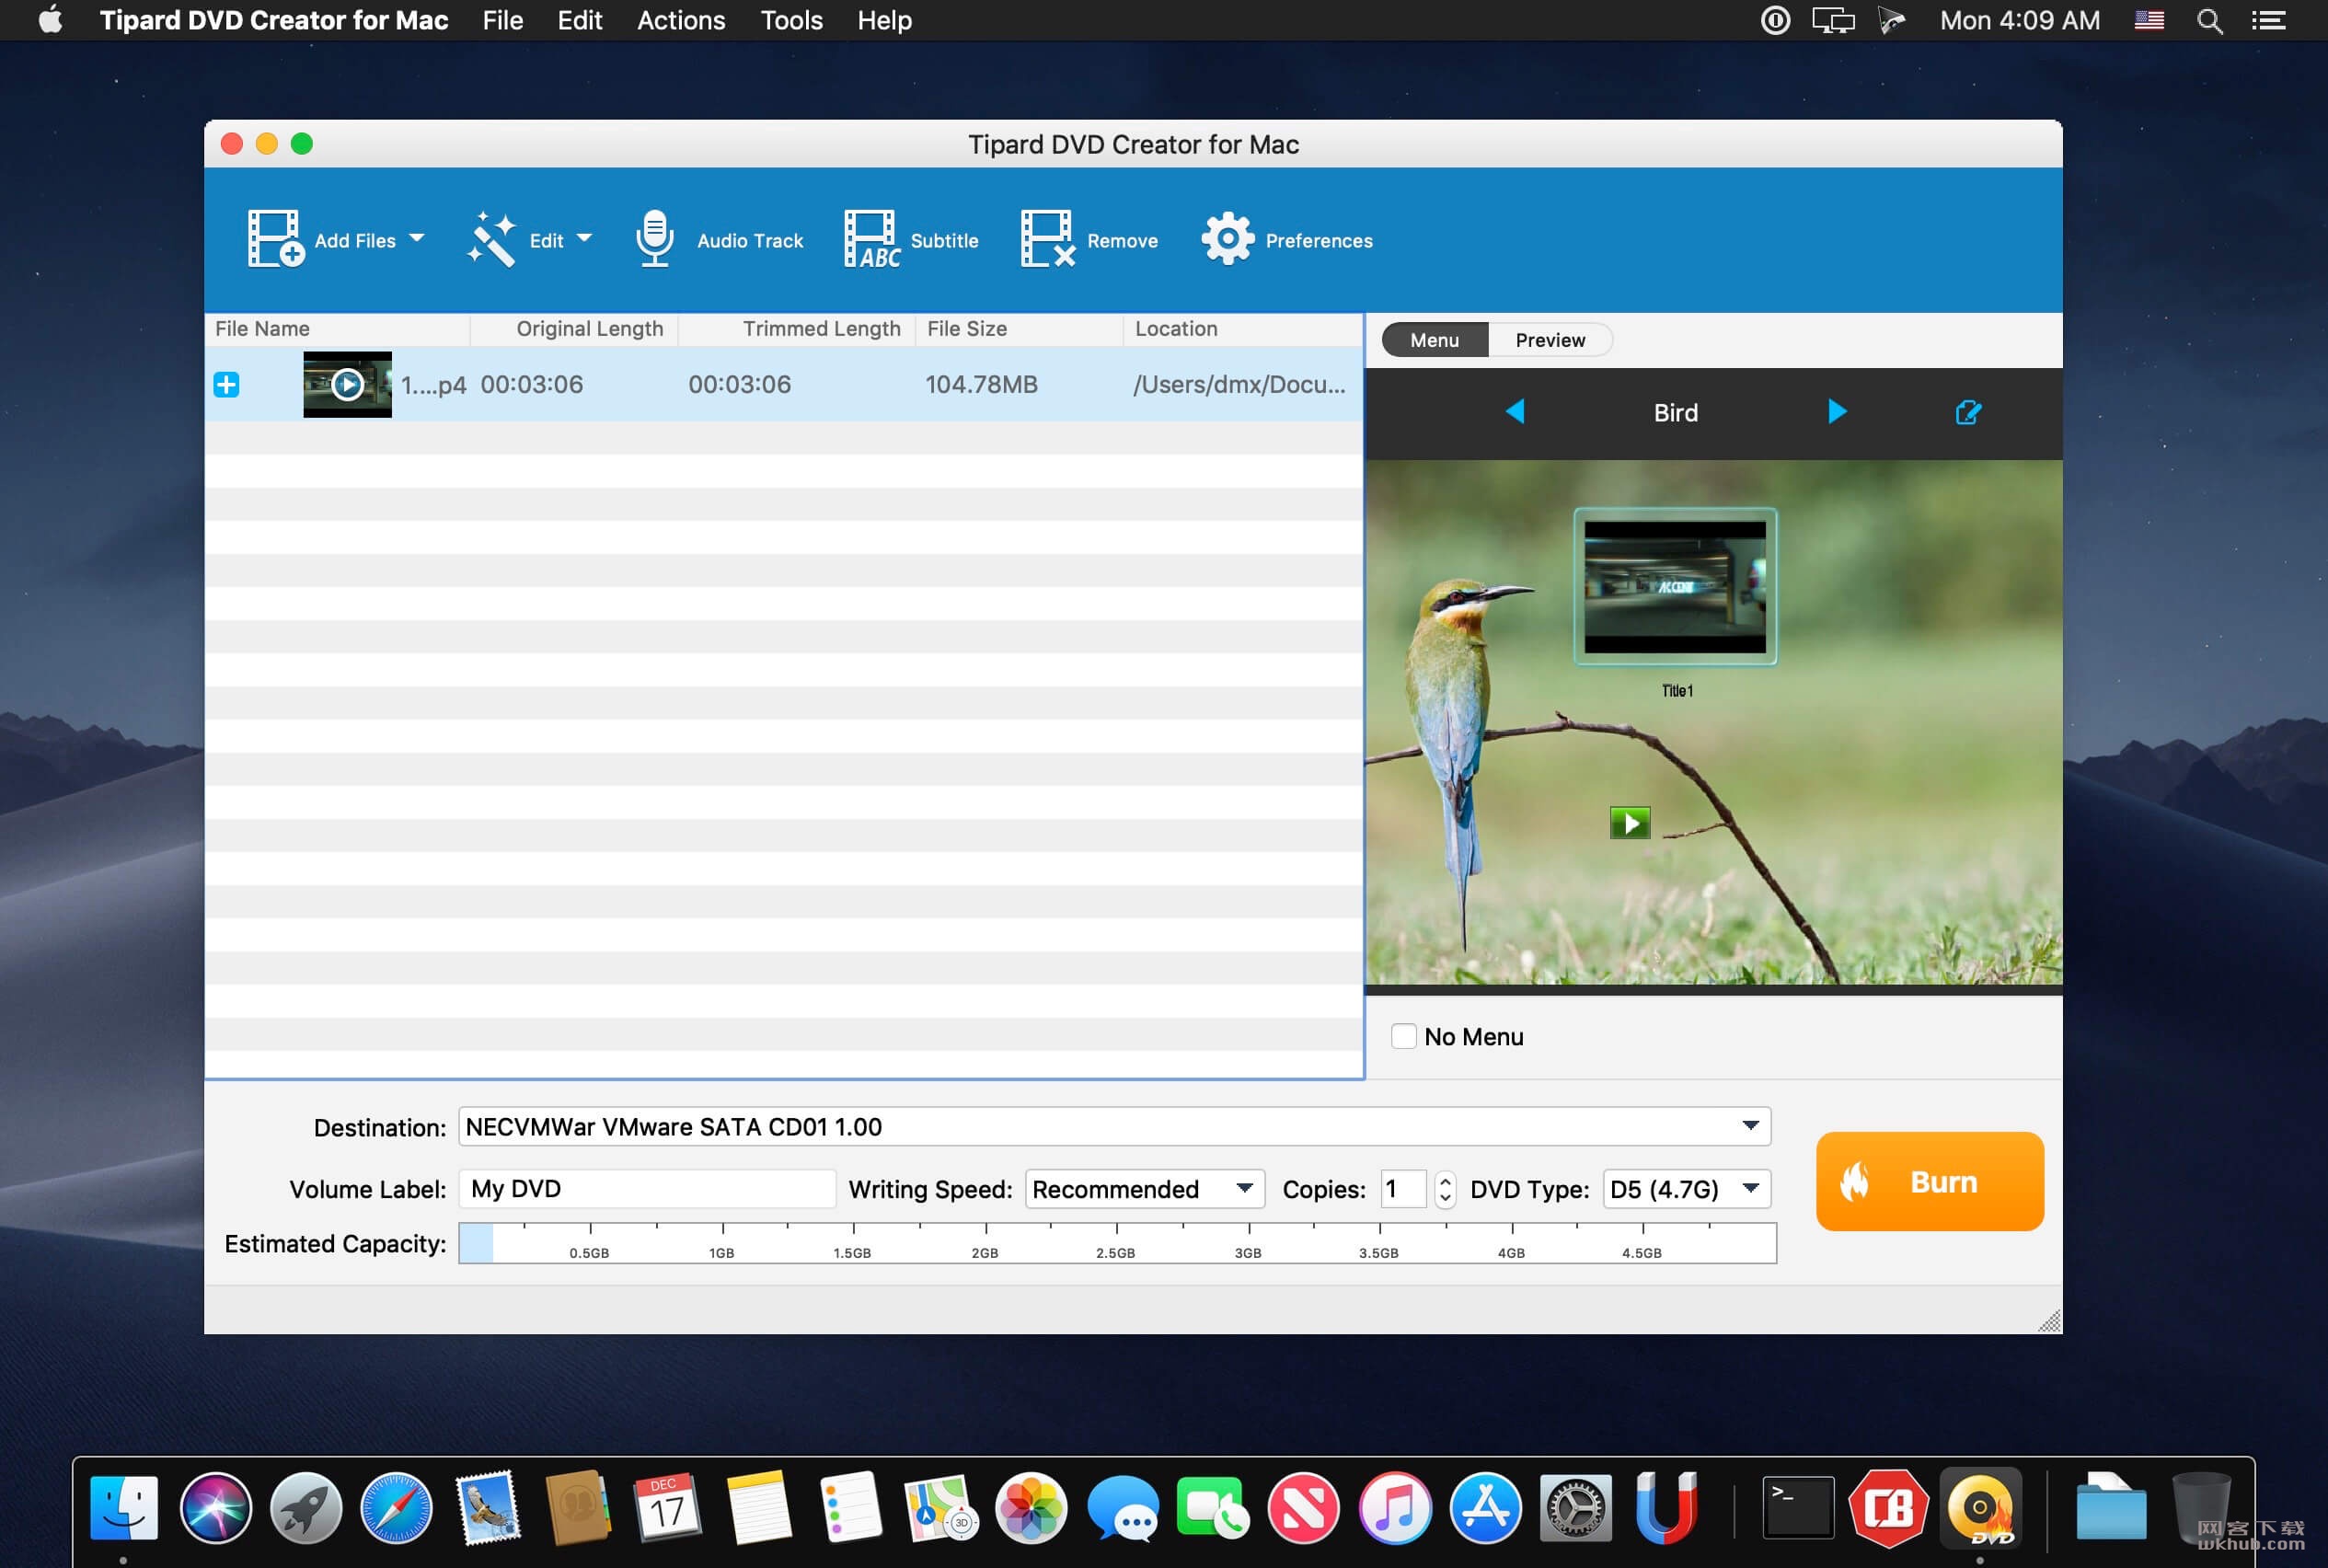Open Notification Center icon
The image size is (2328, 1568).
pyautogui.click(x=2268, y=21)
